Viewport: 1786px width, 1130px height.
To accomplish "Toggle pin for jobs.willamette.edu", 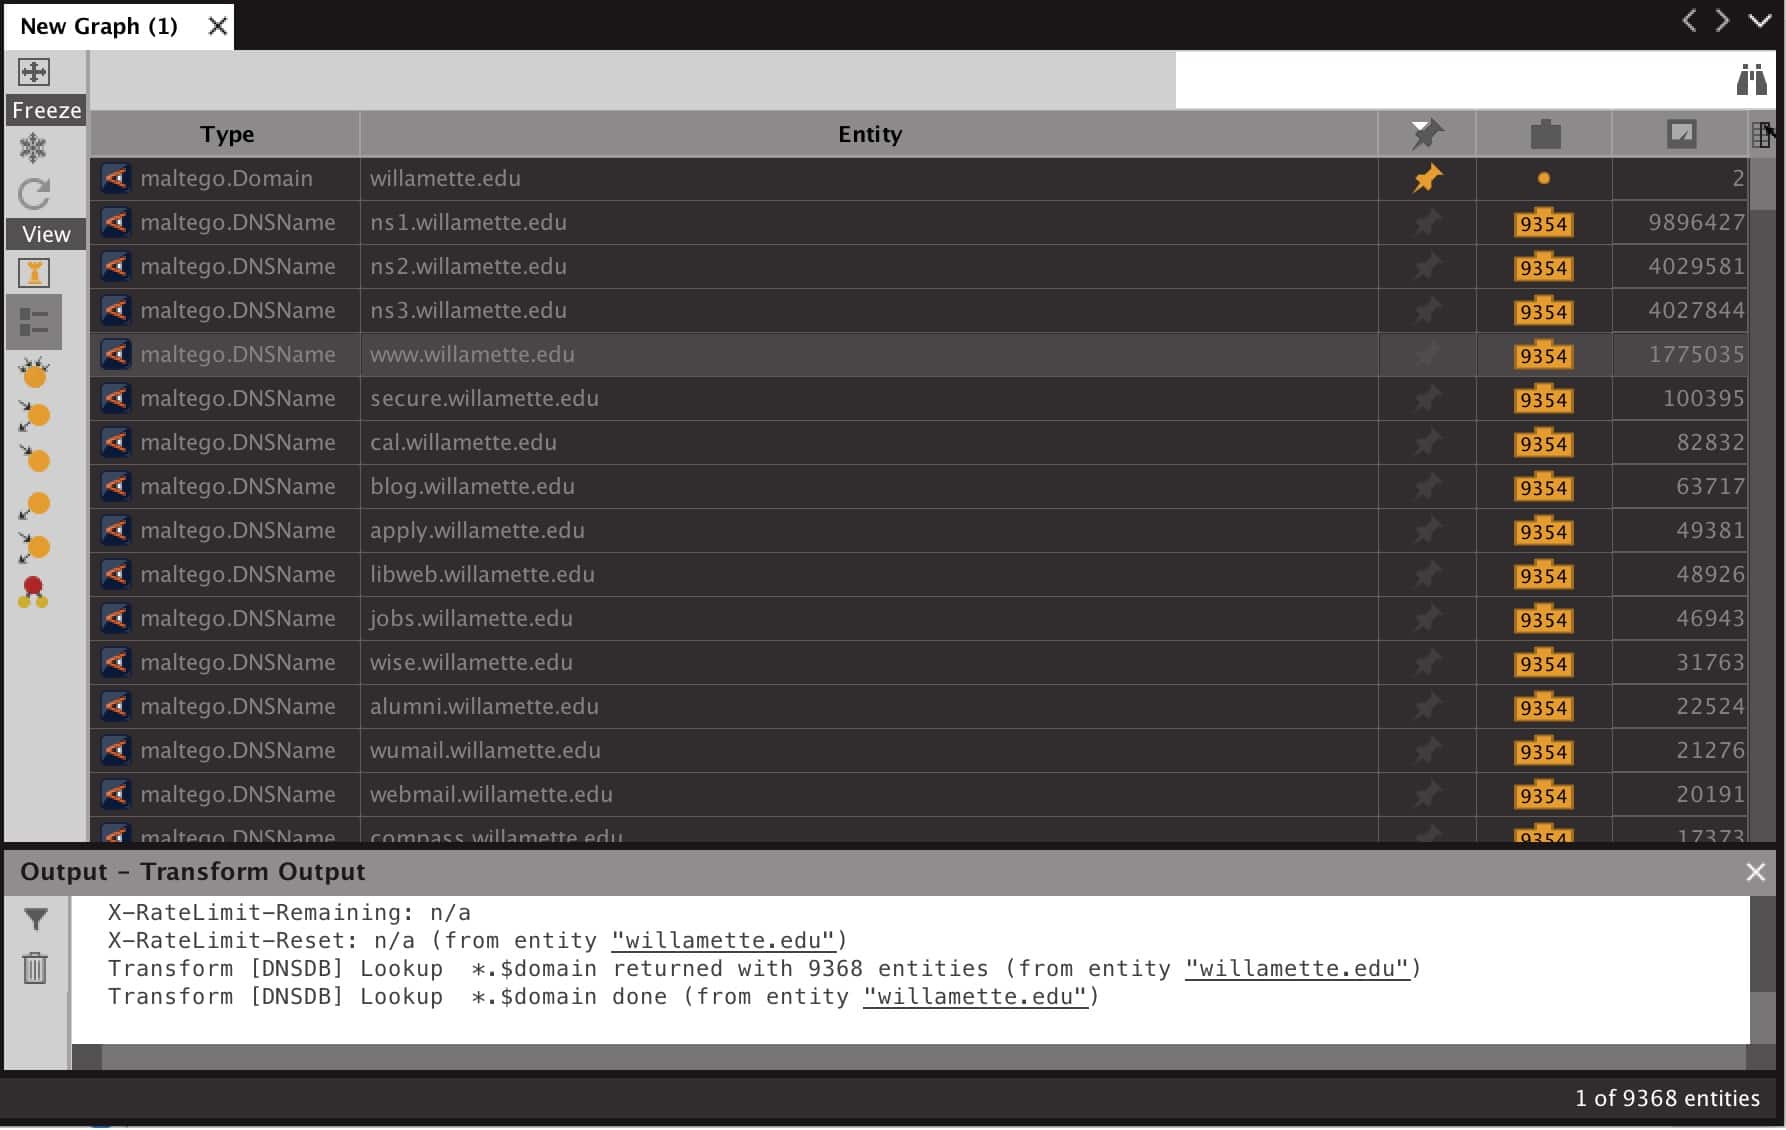I will click(x=1427, y=618).
